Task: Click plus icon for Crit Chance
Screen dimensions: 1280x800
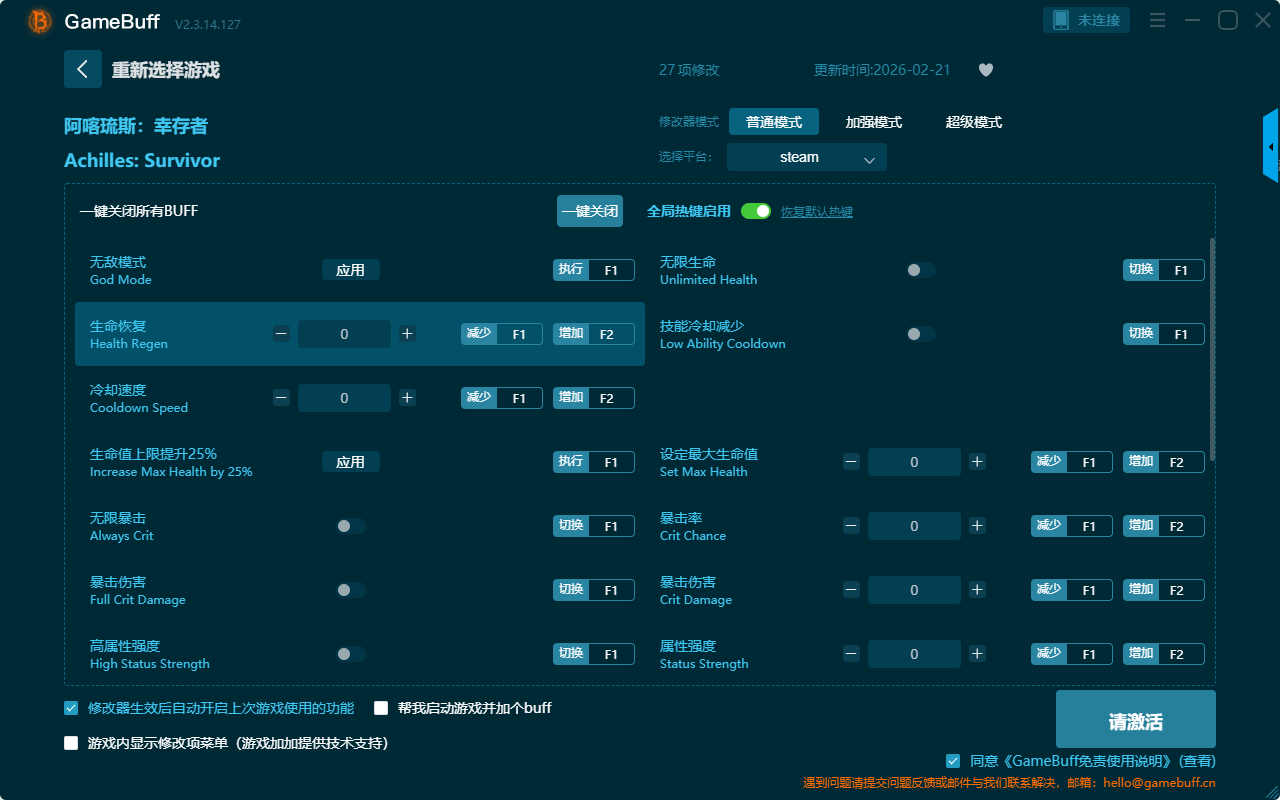Action: [x=977, y=526]
